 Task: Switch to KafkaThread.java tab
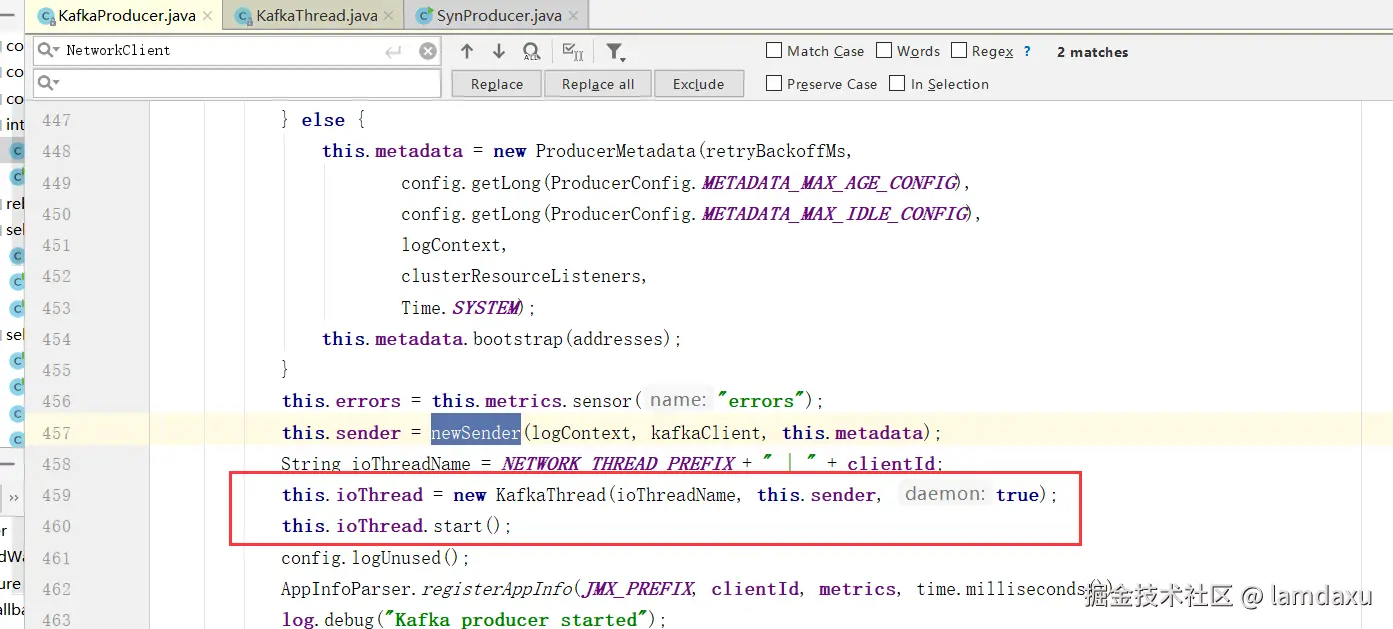click(313, 16)
